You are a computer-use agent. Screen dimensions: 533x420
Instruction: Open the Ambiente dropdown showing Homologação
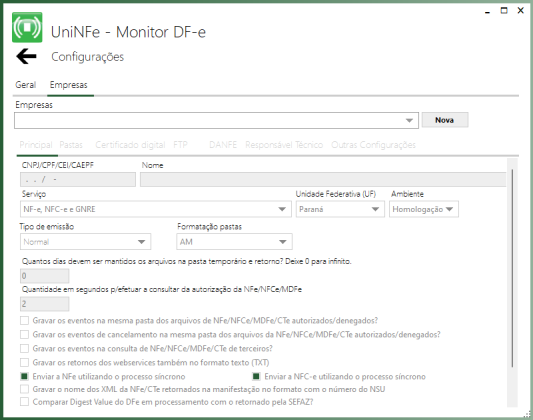(424, 209)
